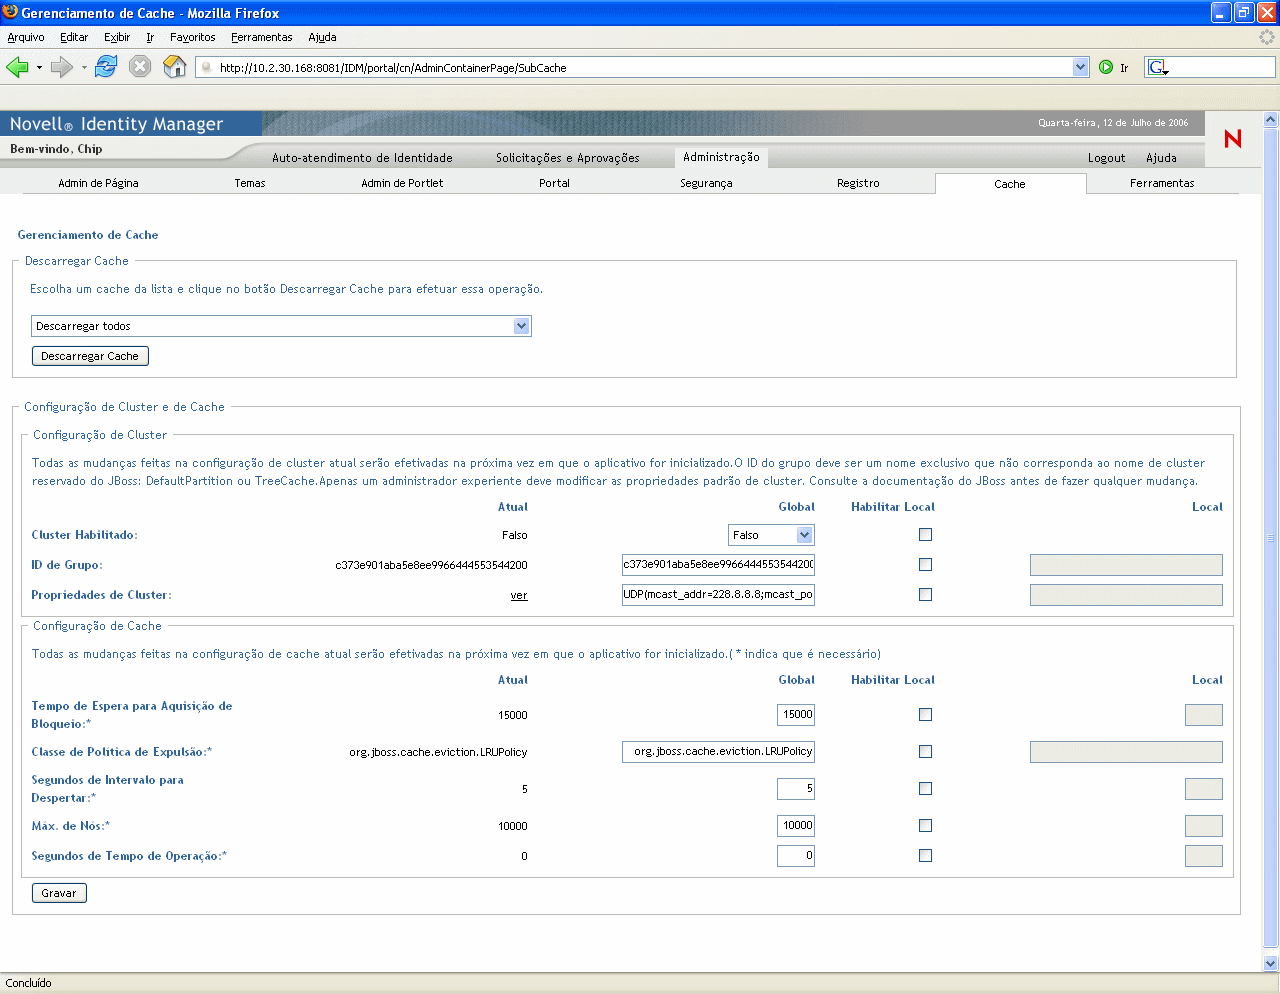Image resolution: width=1280 pixels, height=994 pixels.
Task: Open the Ferramentas menu
Action: click(x=262, y=37)
